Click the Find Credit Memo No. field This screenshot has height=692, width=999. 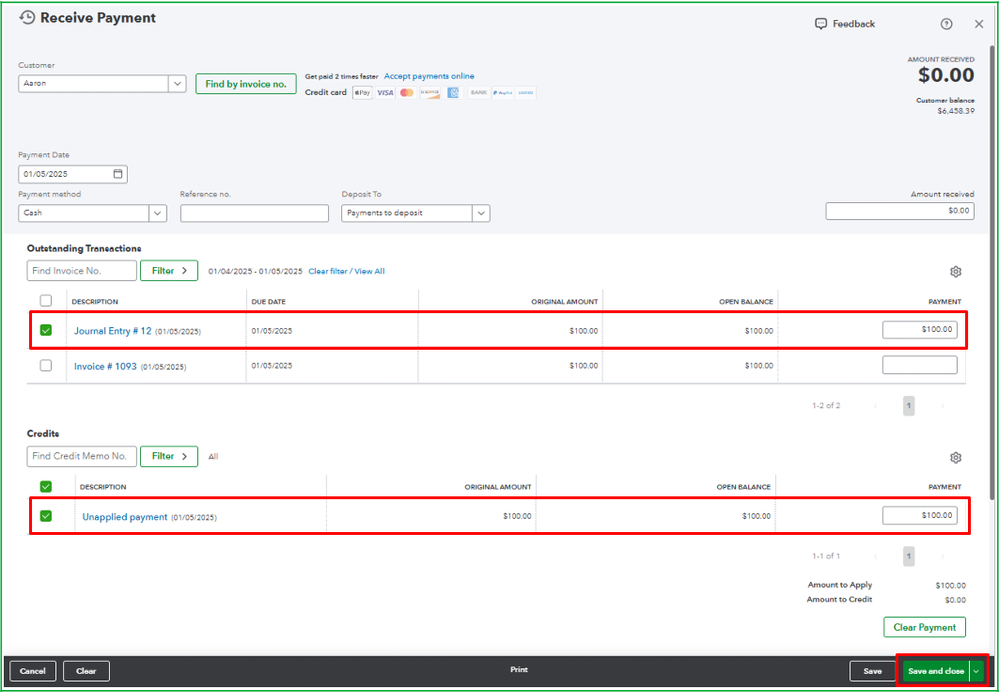pos(82,456)
